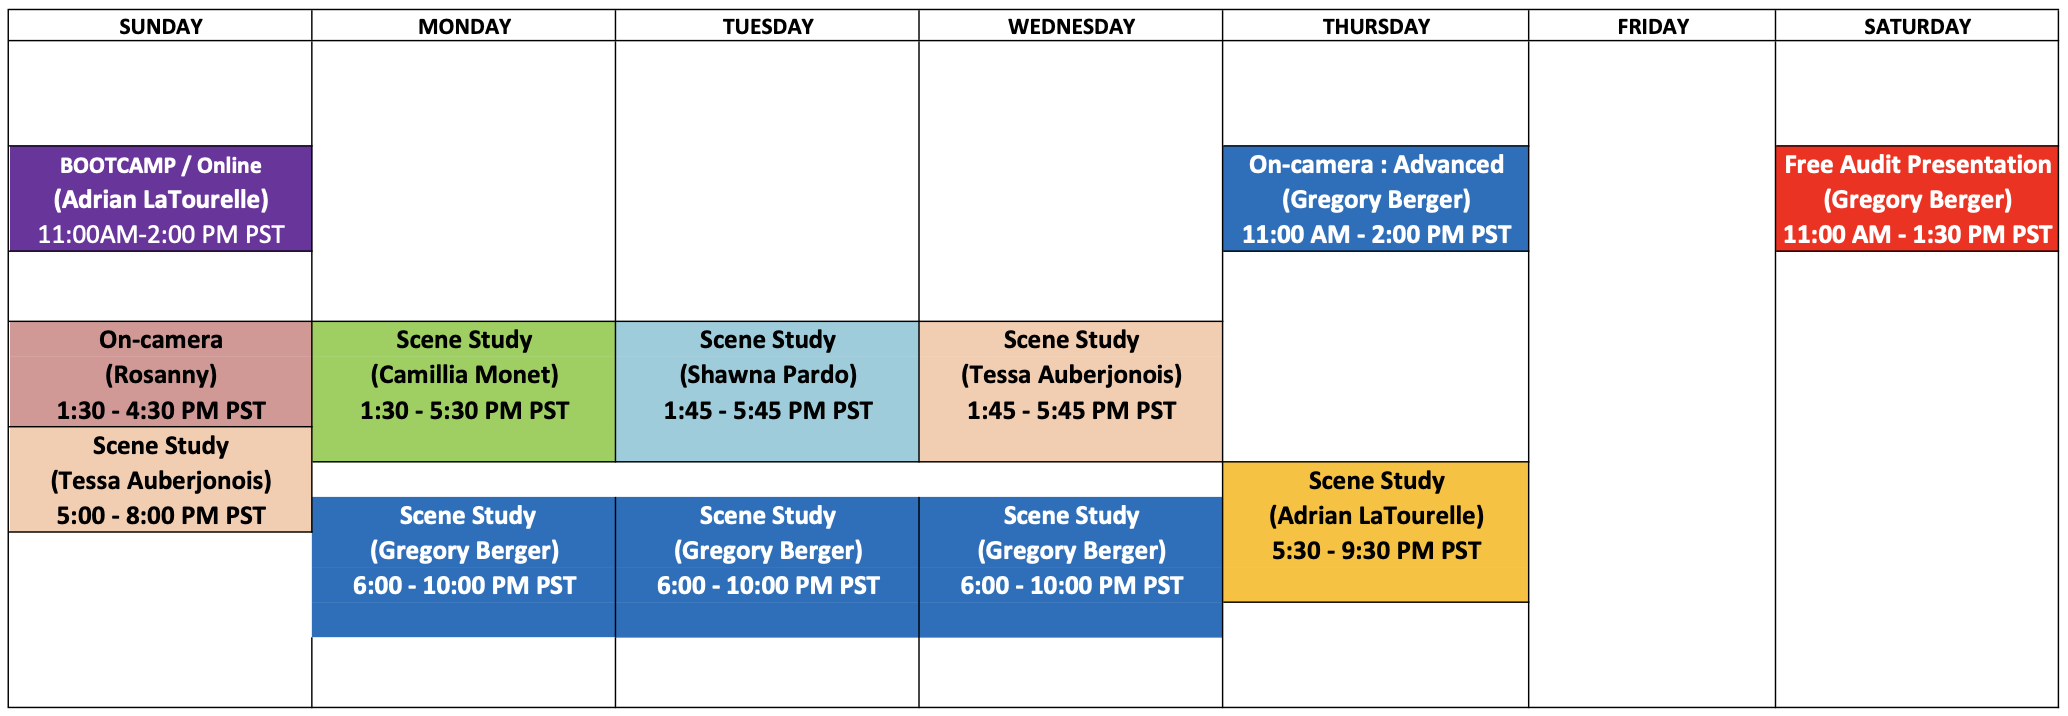
Task: Select Monday Scene Study with Camillia Monet
Action: (464, 392)
